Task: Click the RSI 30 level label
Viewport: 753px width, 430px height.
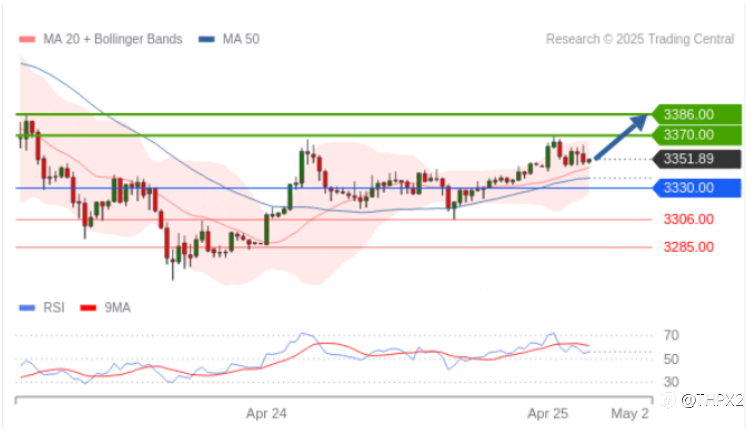Action: [671, 382]
